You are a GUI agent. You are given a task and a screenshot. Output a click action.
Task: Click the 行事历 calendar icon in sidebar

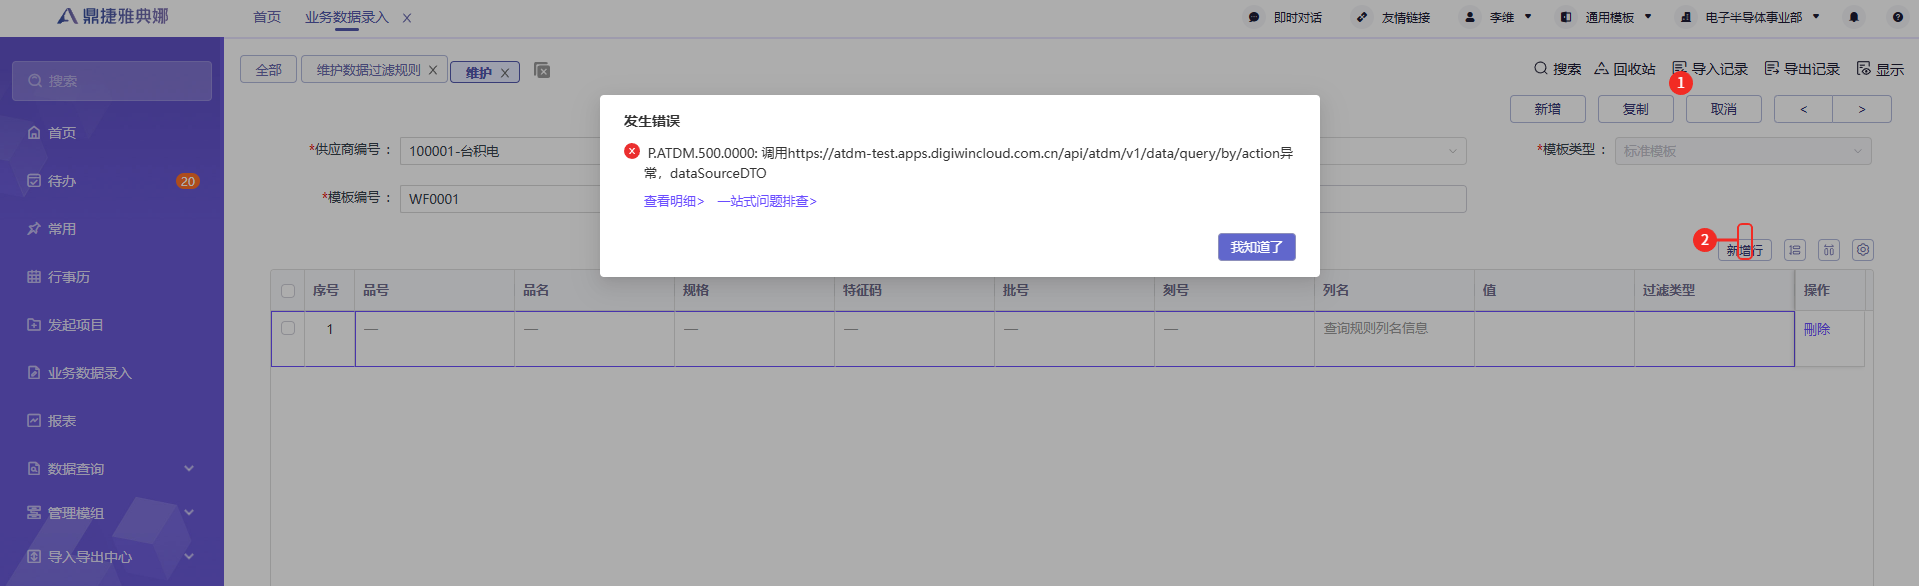pyautogui.click(x=34, y=277)
